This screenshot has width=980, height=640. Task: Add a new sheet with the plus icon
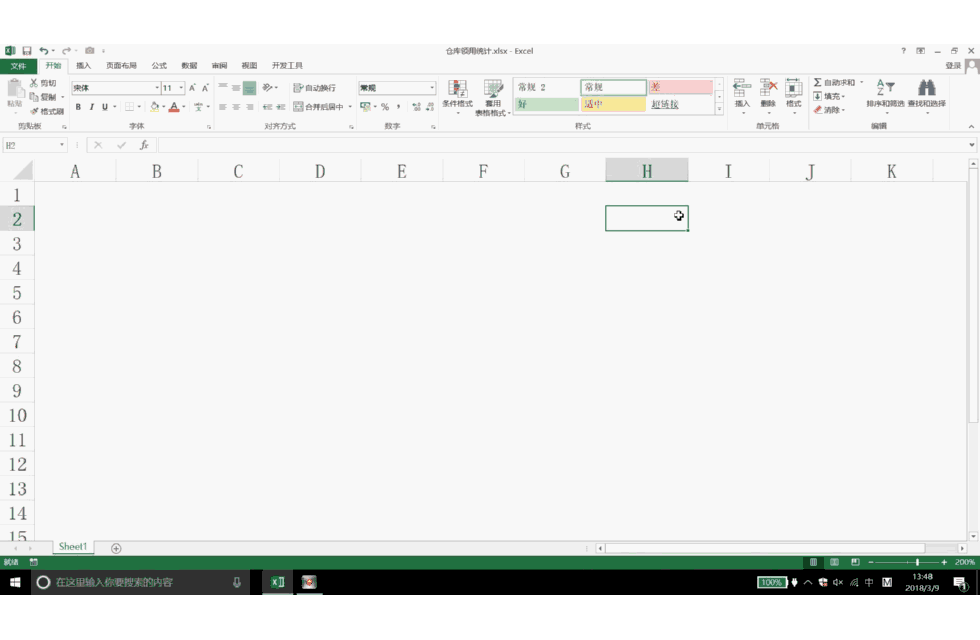116,548
